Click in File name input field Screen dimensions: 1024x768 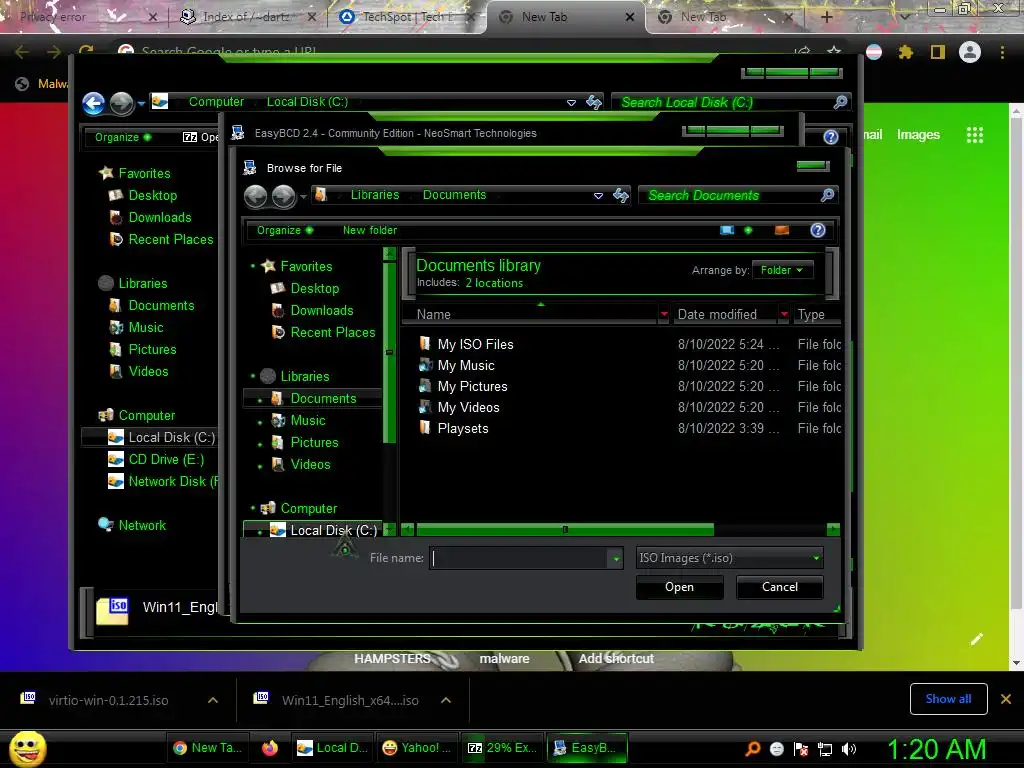pyautogui.click(x=519, y=558)
